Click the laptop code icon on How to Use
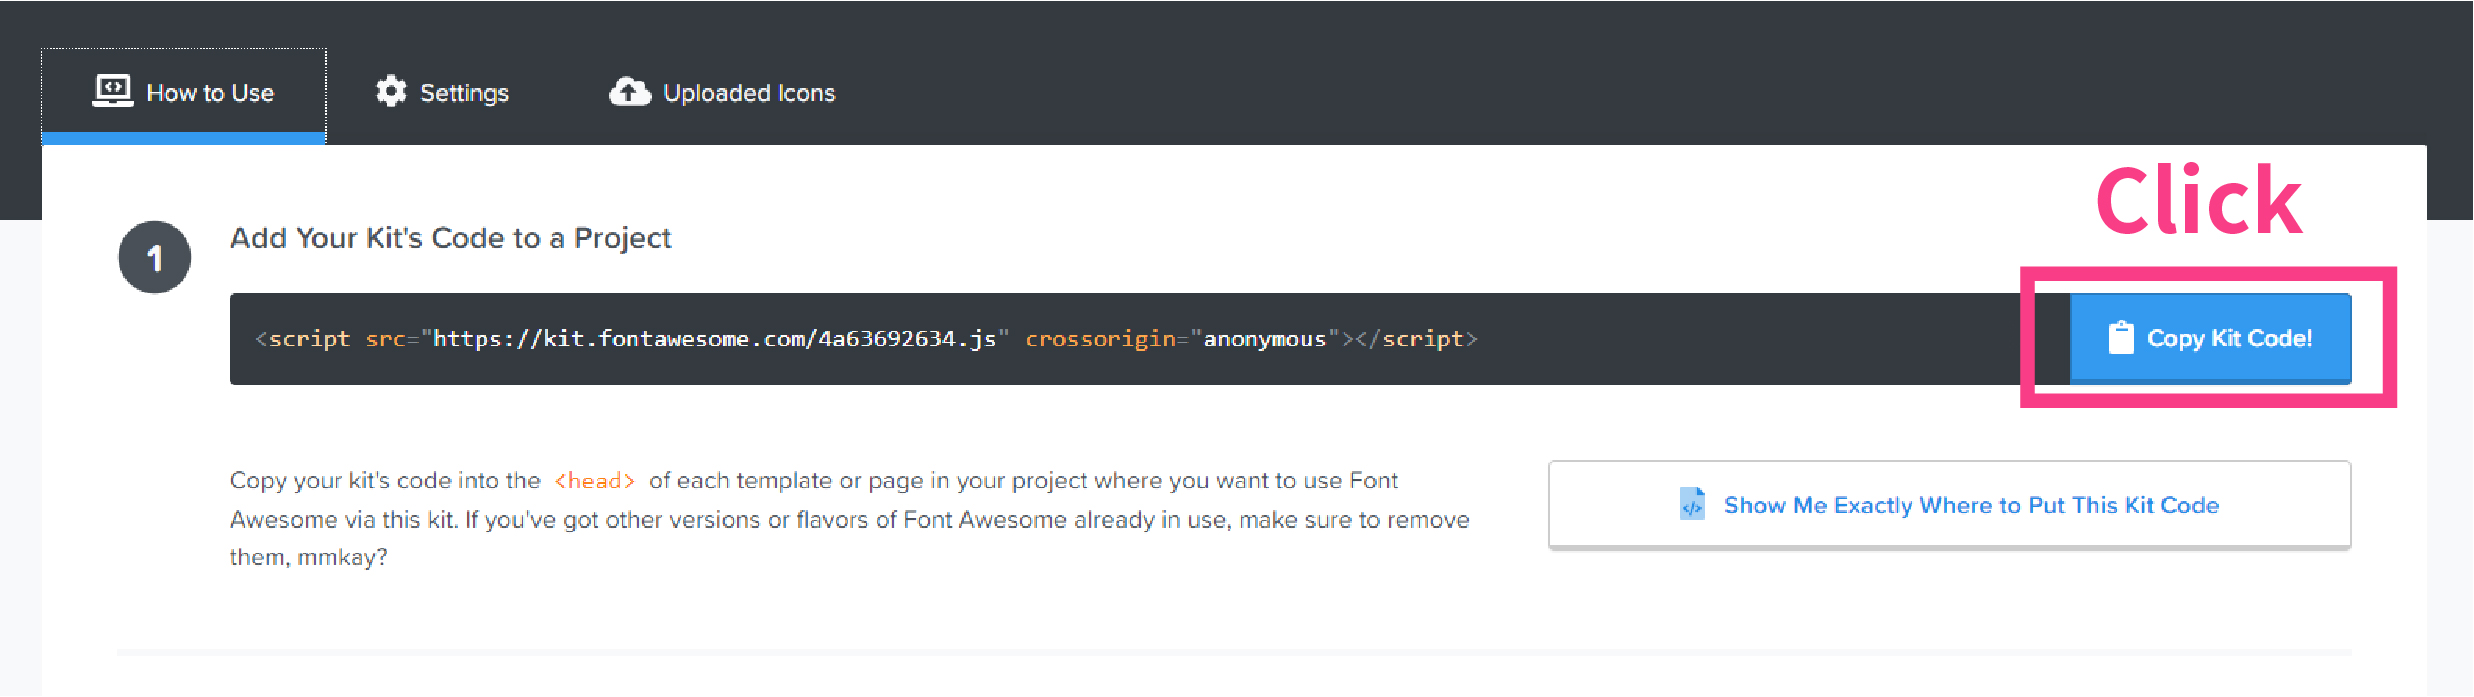The image size is (2474, 697). tap(113, 91)
